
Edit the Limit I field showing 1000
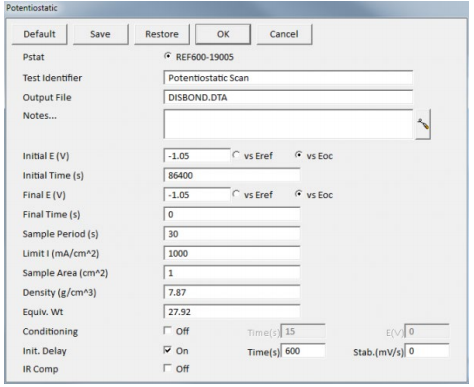(232, 253)
